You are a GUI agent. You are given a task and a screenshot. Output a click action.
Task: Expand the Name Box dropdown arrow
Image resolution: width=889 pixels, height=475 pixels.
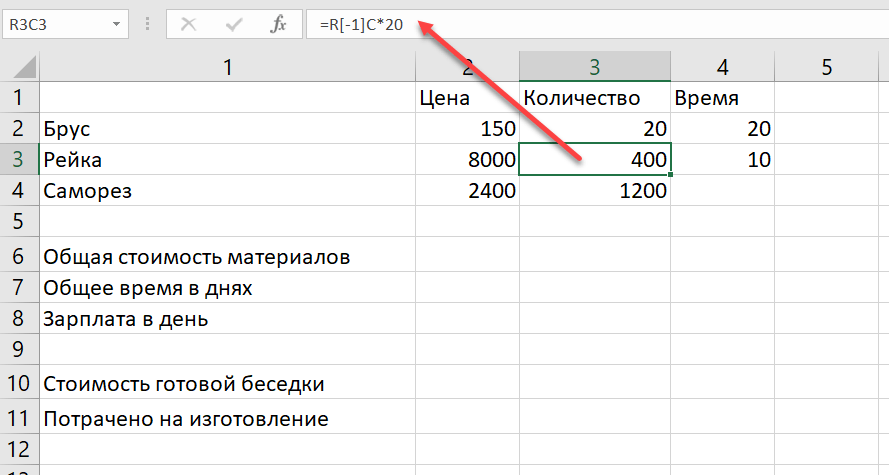click(x=119, y=23)
